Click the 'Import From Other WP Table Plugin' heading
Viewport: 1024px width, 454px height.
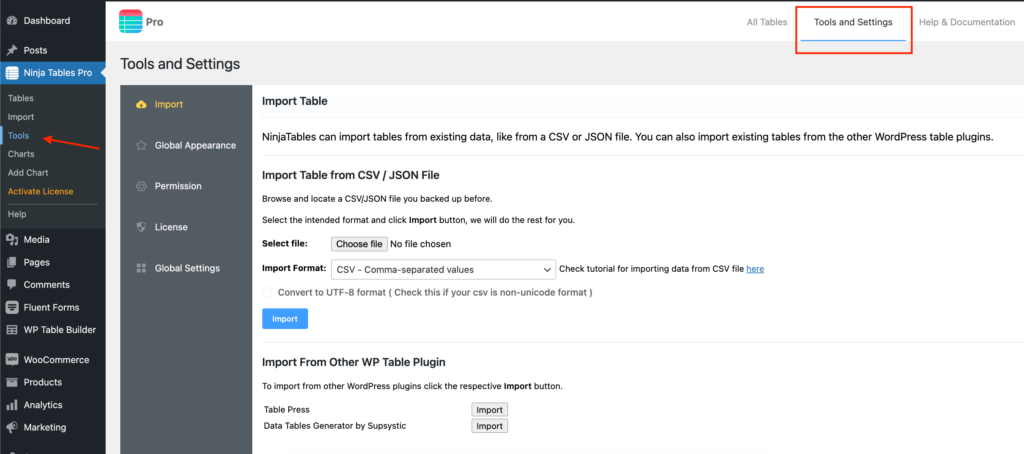point(353,362)
